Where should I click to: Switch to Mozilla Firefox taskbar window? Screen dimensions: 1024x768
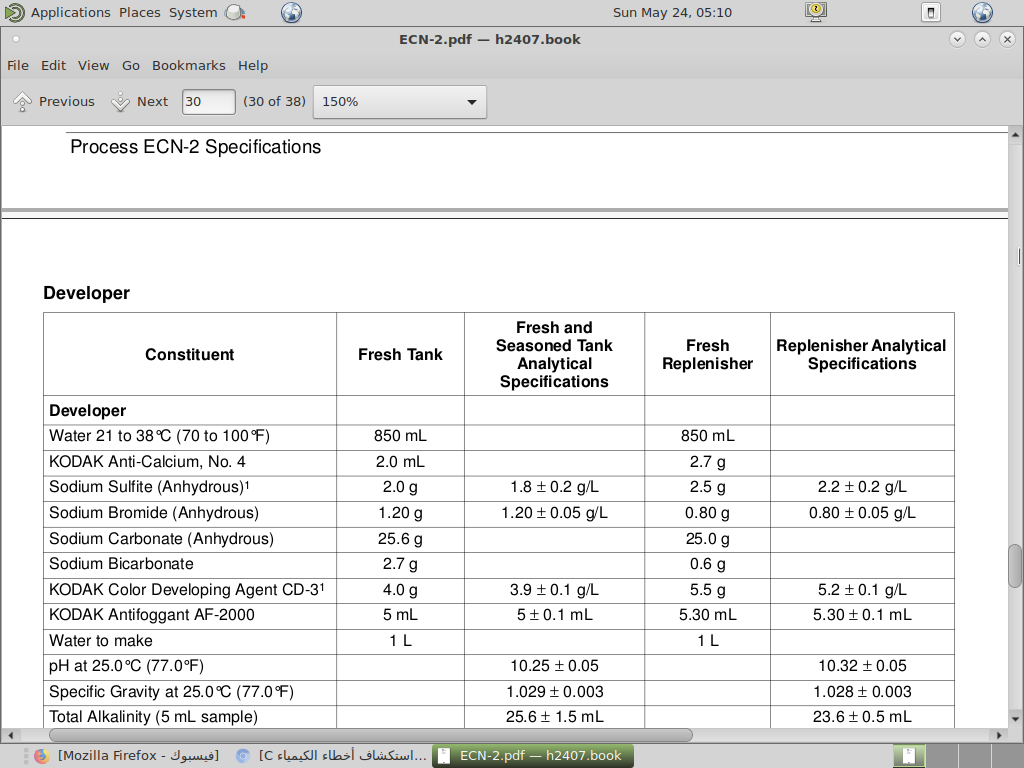(127, 756)
